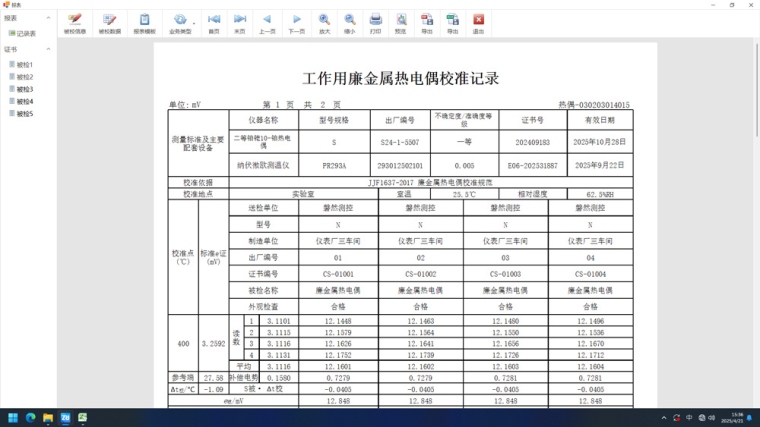Zoom in with the 放大 magnifier
Viewport: 760px width, 427px height.
click(x=324, y=23)
